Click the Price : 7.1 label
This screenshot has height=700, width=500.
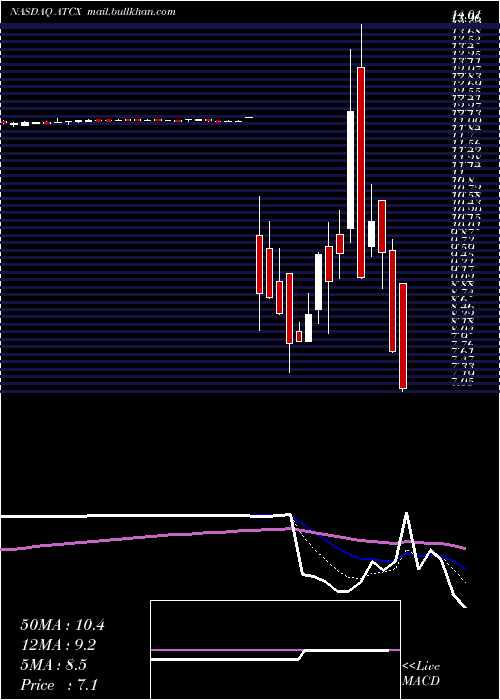(x=59, y=685)
